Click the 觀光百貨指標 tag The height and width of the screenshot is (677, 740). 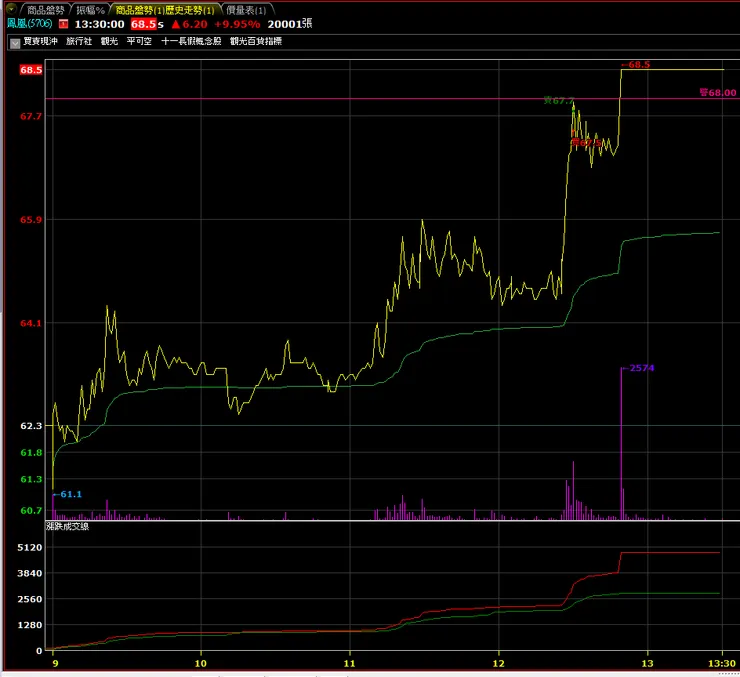256,41
